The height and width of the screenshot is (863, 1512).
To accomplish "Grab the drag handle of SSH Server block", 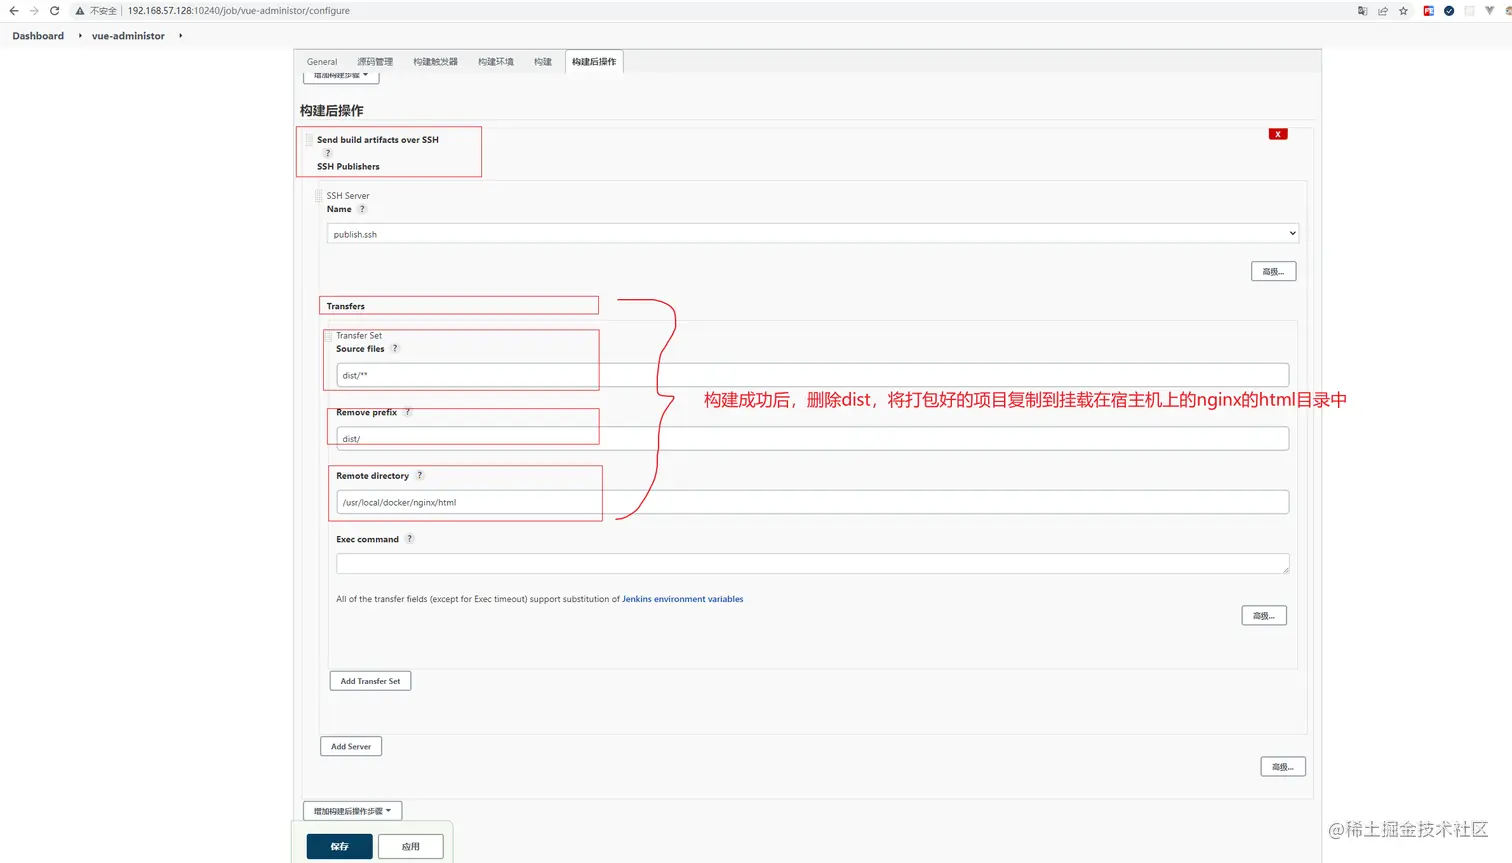I will (x=319, y=196).
